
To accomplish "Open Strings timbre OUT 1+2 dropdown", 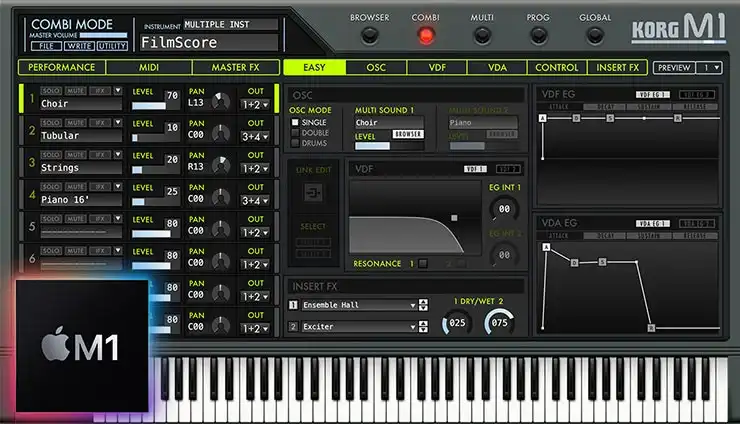I will click(256, 169).
